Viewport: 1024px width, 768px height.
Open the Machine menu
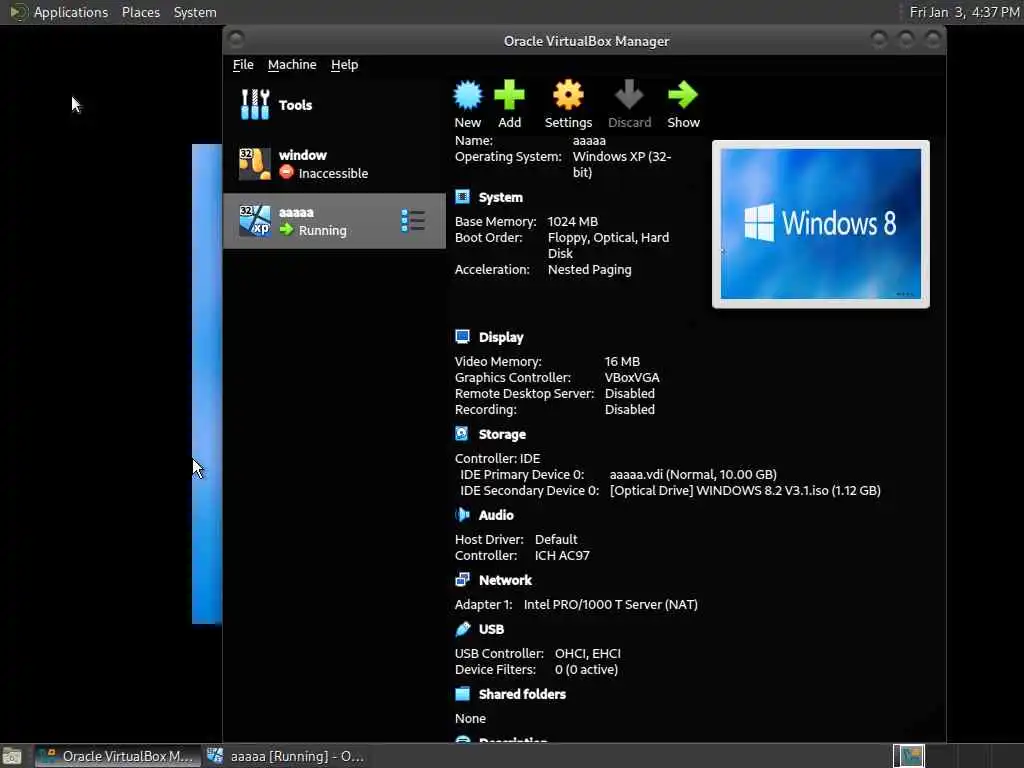[292, 65]
